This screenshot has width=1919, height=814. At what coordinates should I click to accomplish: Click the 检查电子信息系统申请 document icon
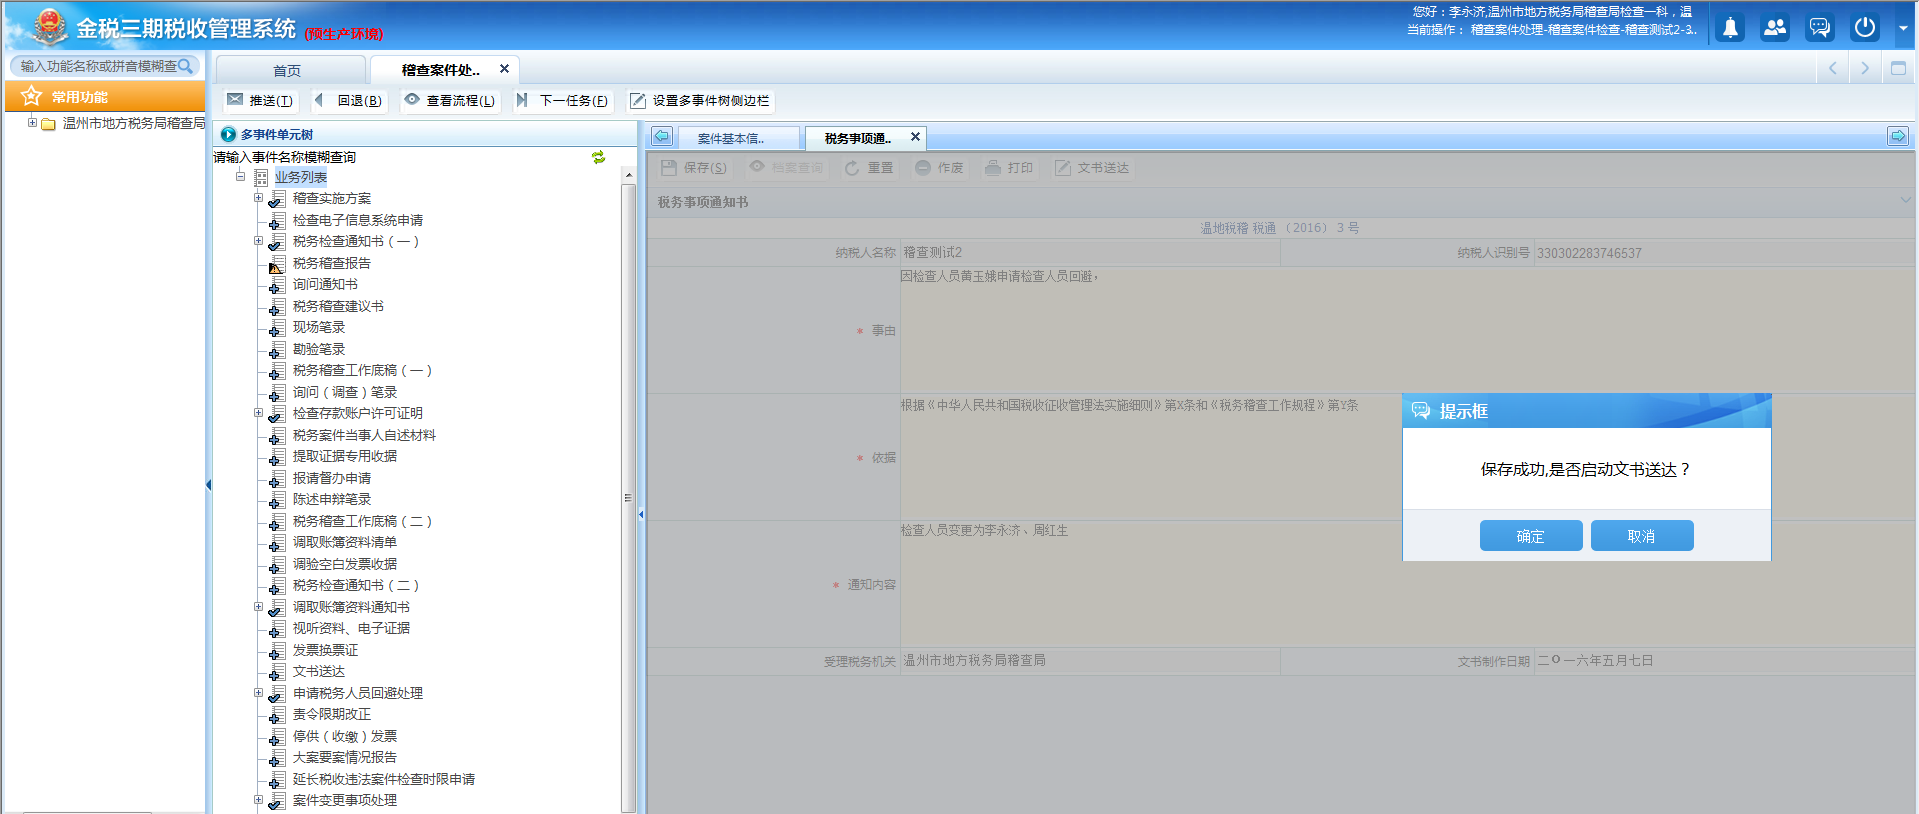click(277, 220)
